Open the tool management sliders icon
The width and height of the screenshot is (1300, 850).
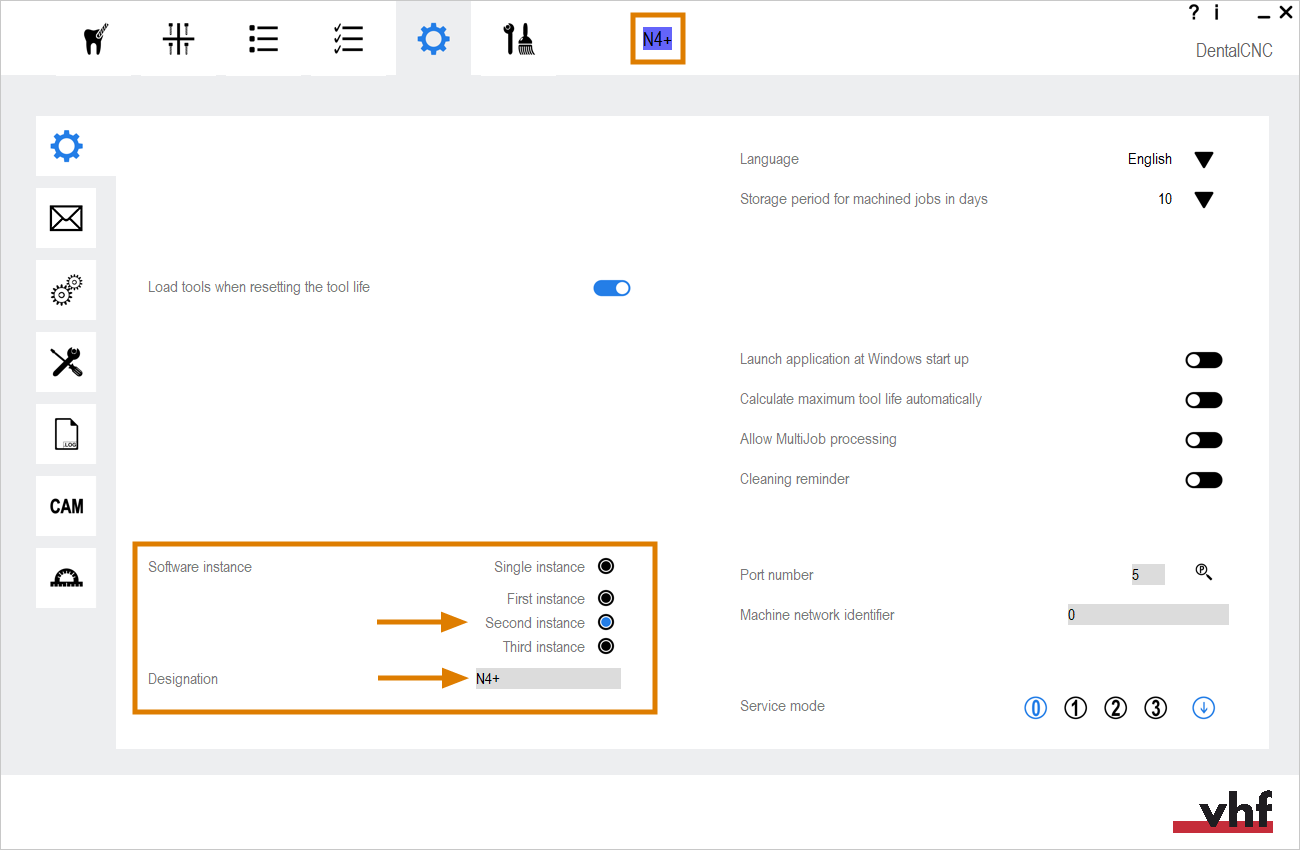178,39
